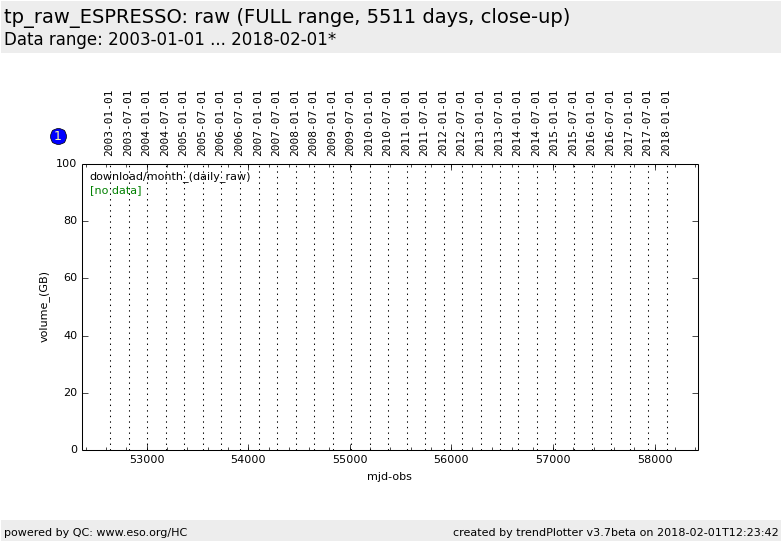Click the 55000 tick on the mjd-obs axis
This screenshot has width=782, height=542.
[350, 460]
